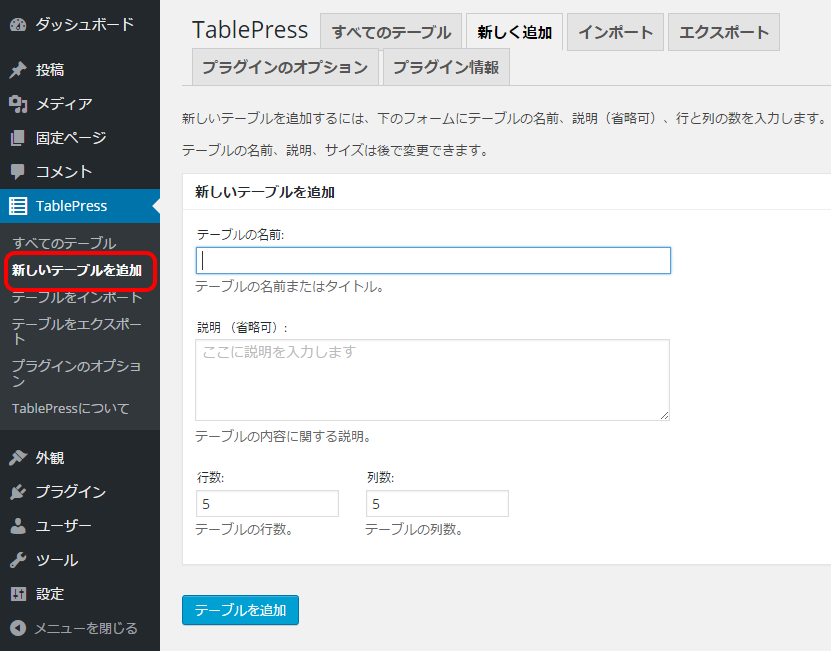This screenshot has height=651, width=831.
Task: Click the テーブルを追加 button
Action: point(241,610)
